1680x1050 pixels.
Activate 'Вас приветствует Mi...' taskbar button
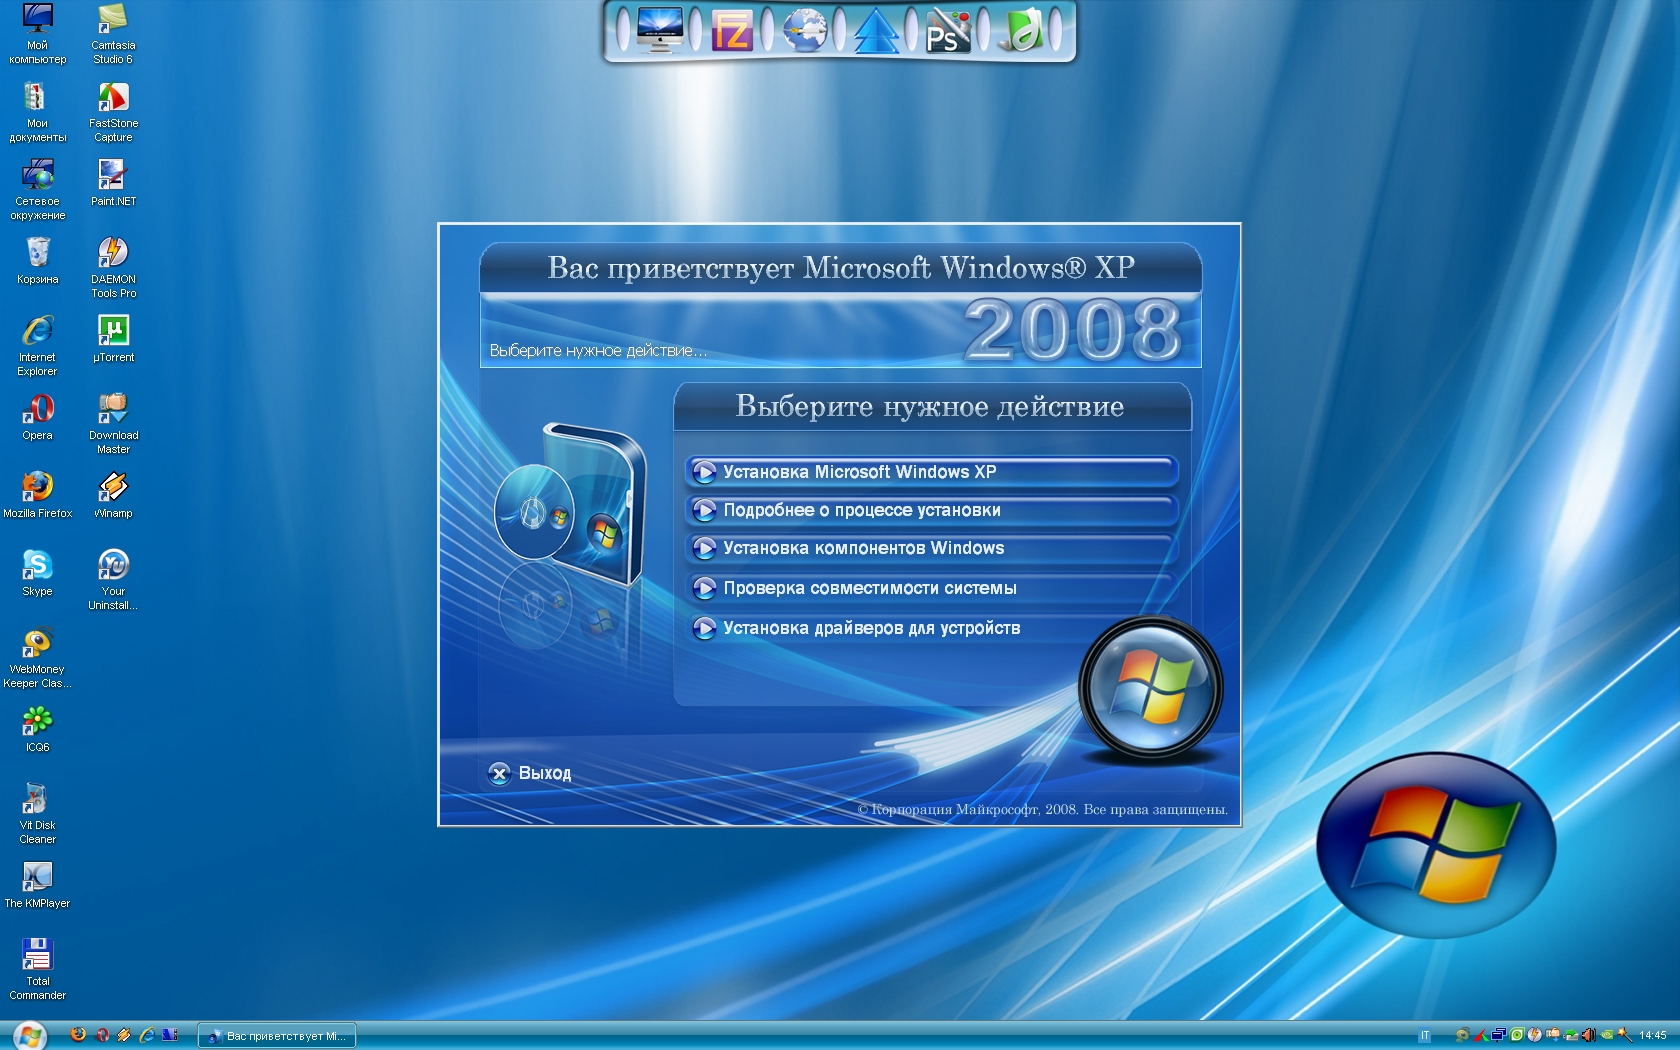point(277,1036)
